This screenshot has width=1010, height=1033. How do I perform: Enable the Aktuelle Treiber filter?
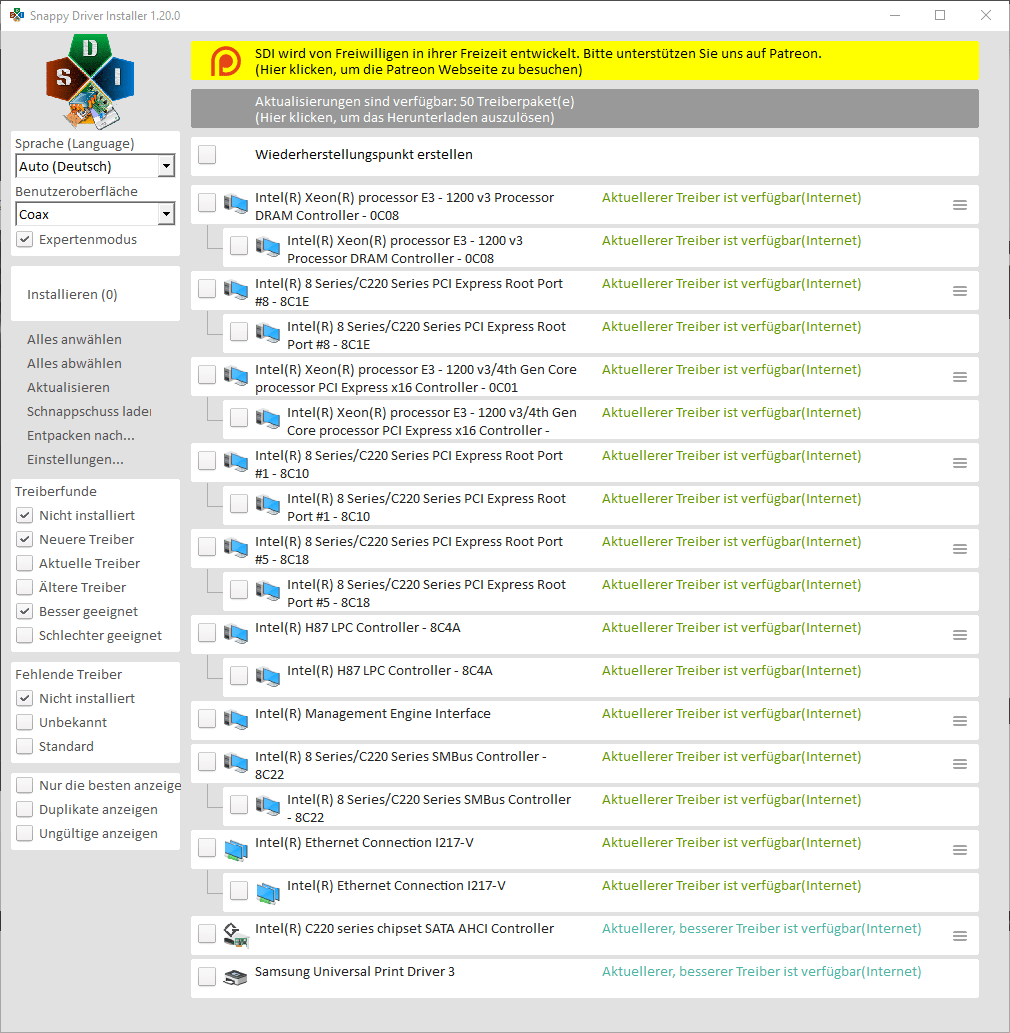pyautogui.click(x=24, y=563)
